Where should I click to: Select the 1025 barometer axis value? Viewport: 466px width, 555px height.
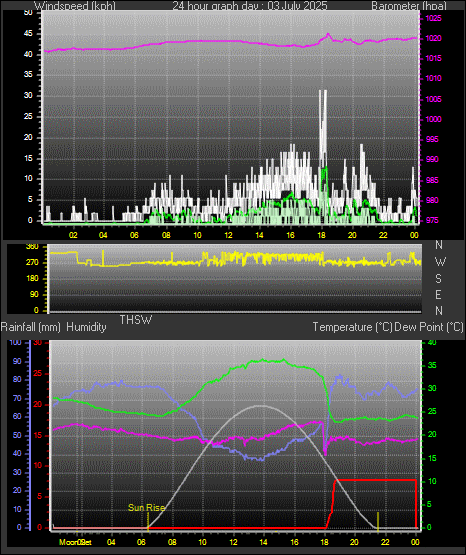433,18
